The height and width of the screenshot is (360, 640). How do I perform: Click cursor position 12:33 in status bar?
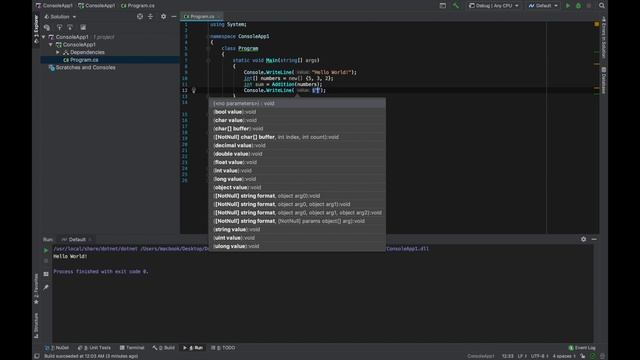pyautogui.click(x=507, y=356)
